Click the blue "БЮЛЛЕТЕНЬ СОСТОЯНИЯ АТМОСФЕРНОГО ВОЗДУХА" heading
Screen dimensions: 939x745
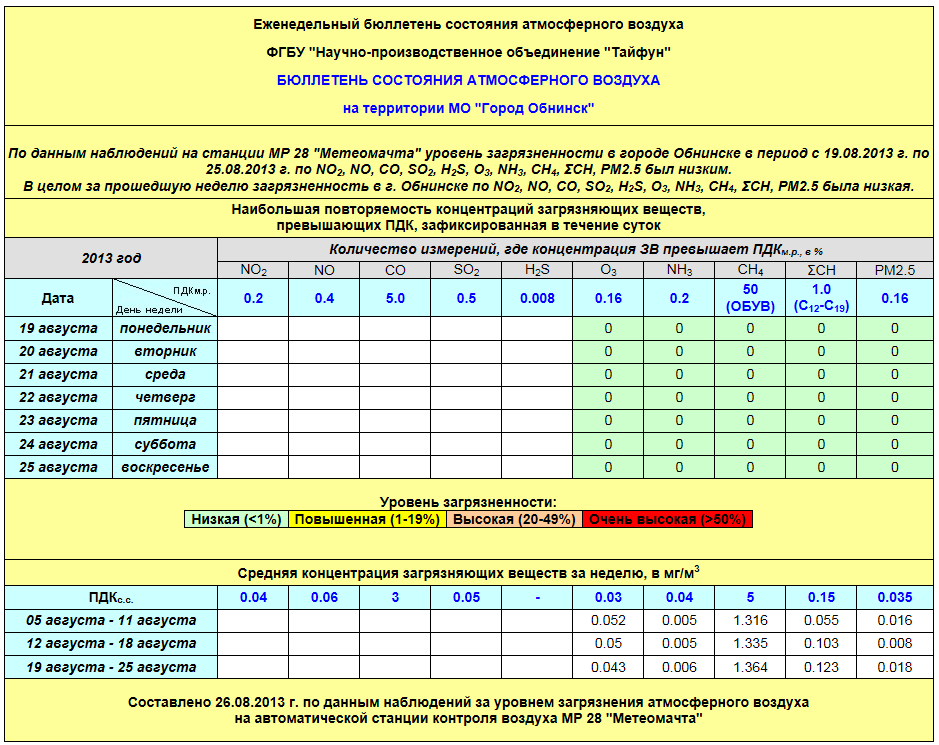click(468, 80)
